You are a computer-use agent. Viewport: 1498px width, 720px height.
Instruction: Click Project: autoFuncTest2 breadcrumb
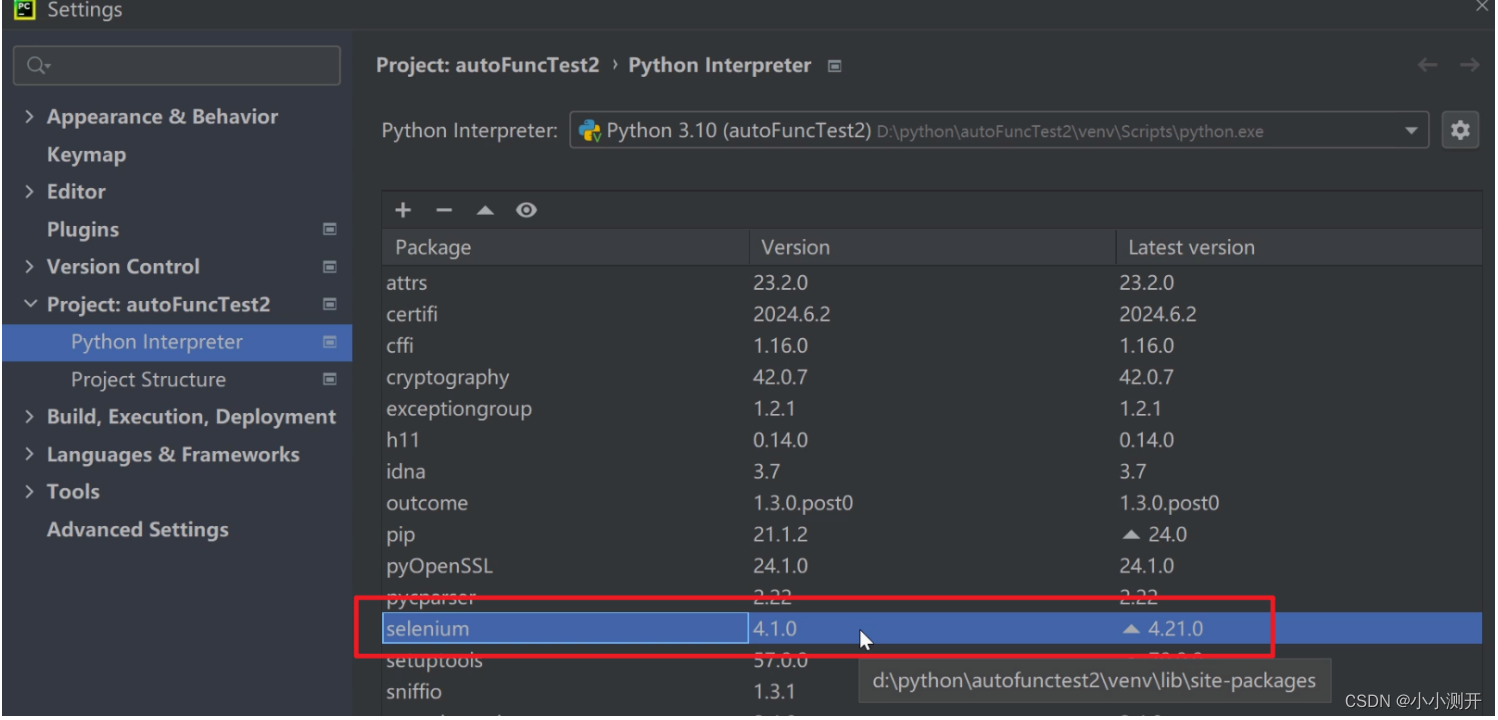pyautogui.click(x=487, y=65)
